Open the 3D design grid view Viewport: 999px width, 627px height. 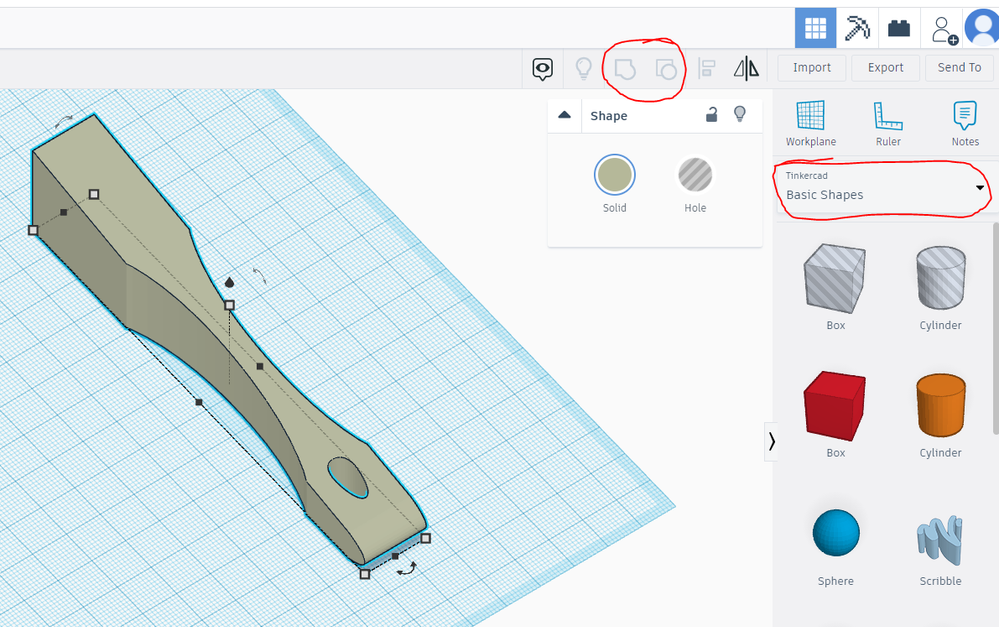[x=815, y=28]
